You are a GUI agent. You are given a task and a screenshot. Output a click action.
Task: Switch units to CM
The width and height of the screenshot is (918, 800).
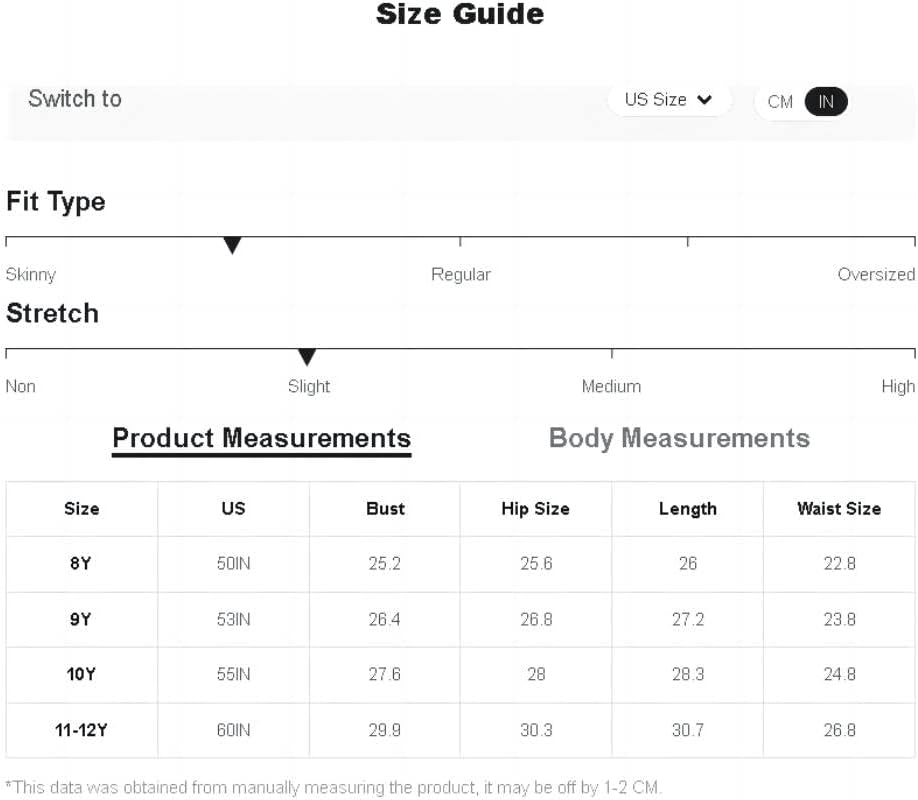coord(780,102)
